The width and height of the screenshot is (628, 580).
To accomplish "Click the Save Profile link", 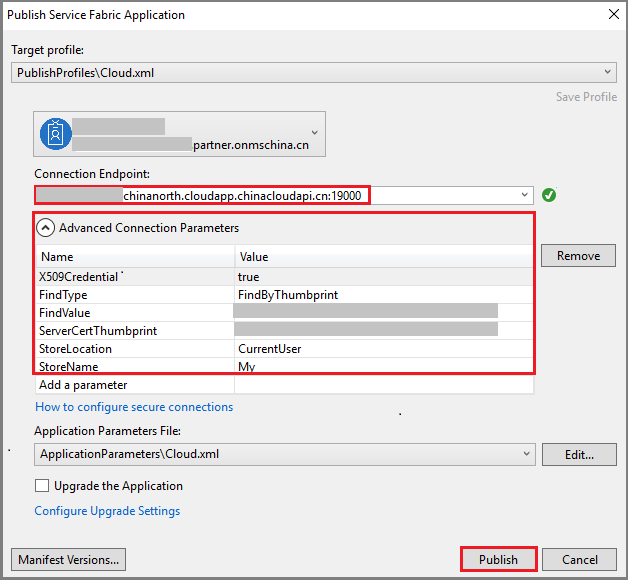I will click(x=586, y=97).
